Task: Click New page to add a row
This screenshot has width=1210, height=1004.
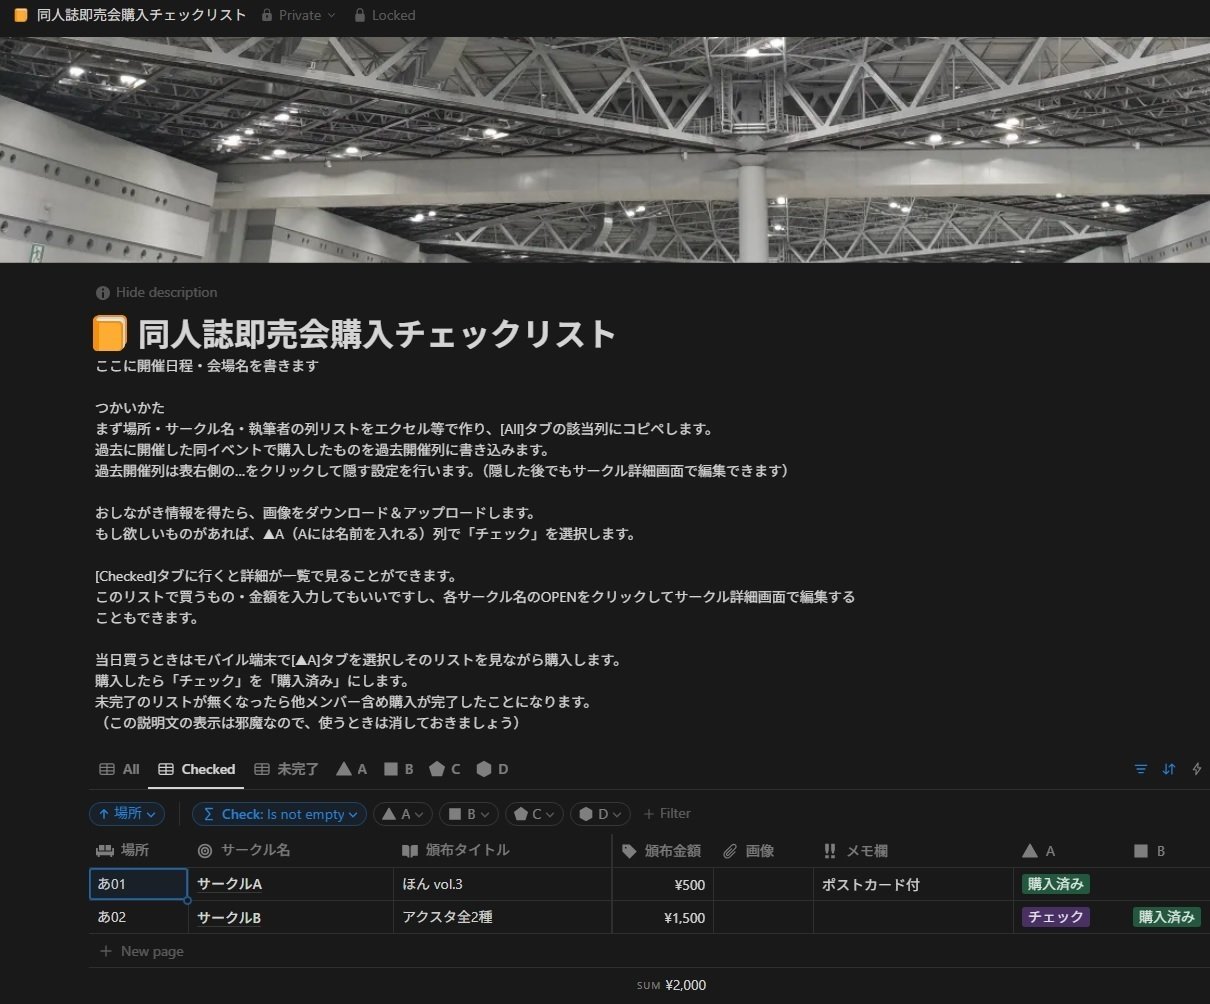Action: [x=141, y=951]
